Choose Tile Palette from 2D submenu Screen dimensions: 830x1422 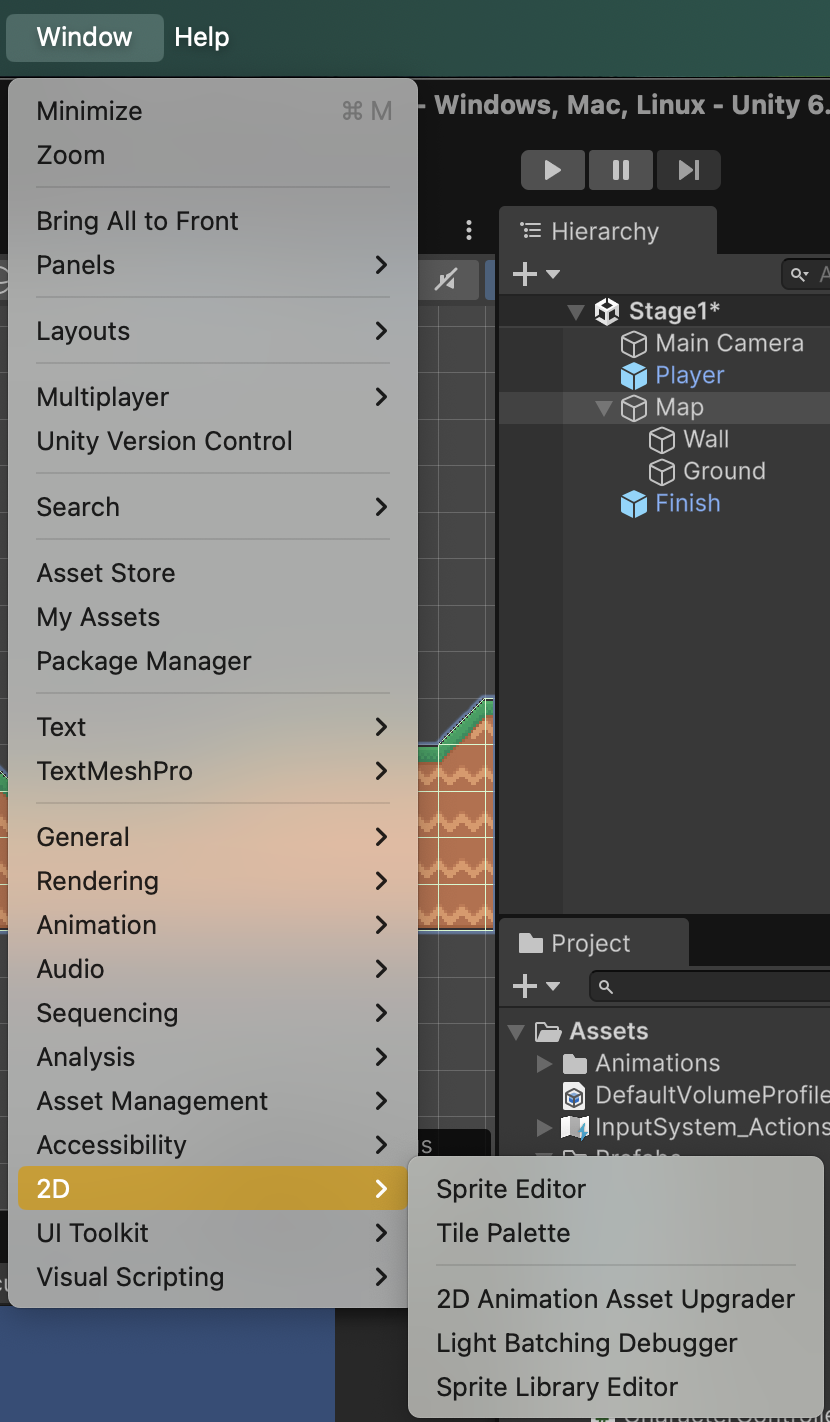click(x=616, y=1233)
